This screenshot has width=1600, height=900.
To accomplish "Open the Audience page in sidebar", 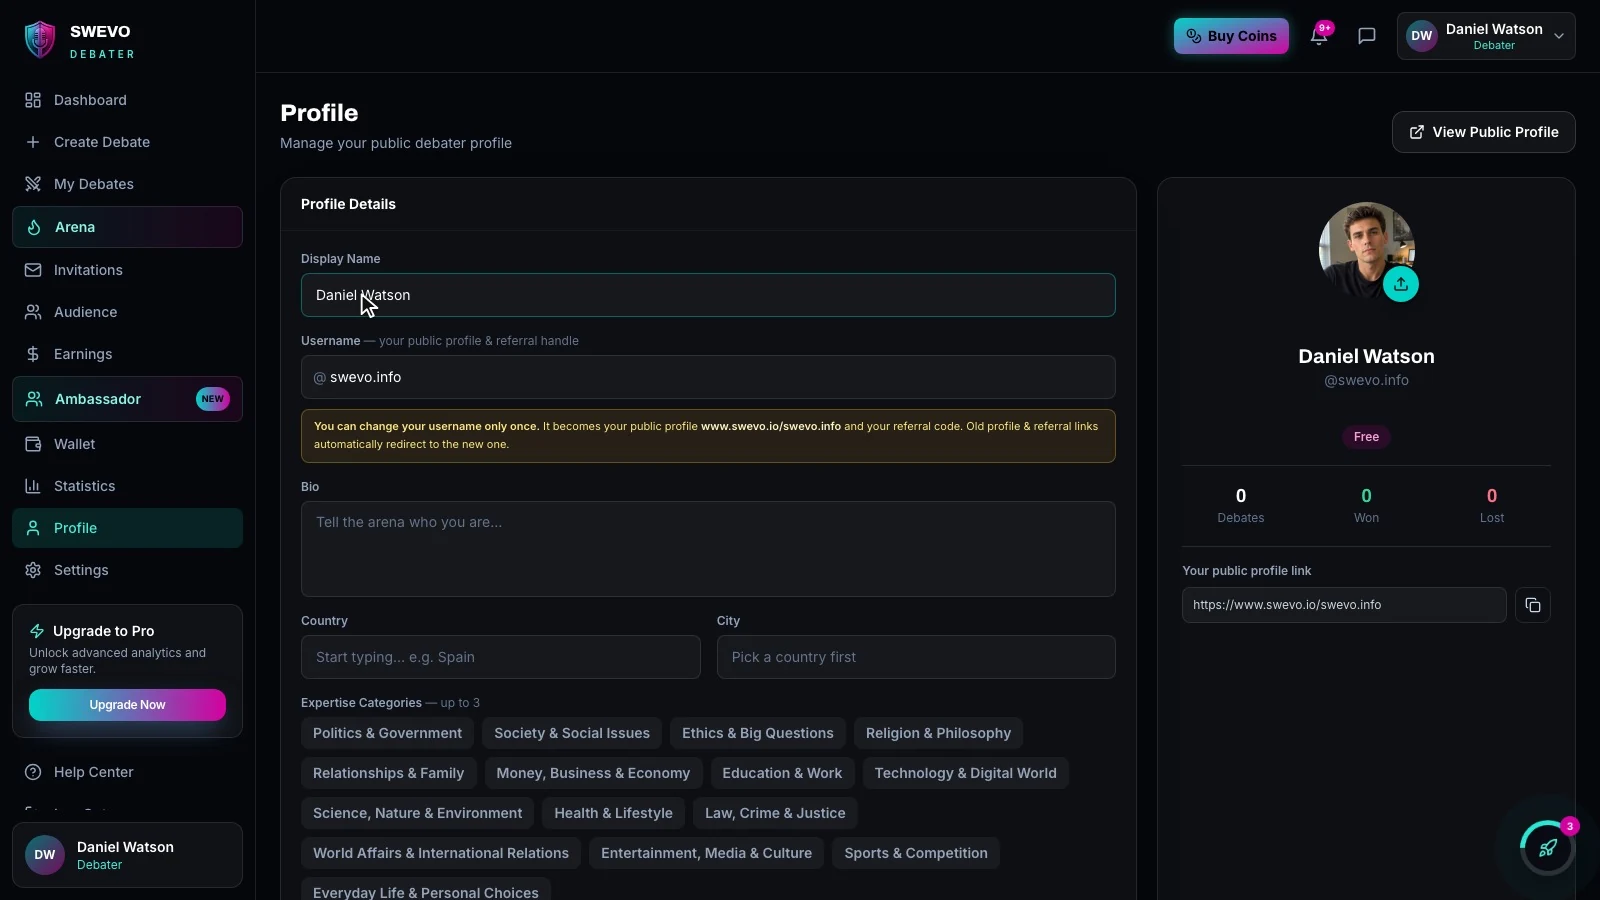I will click(x=127, y=312).
